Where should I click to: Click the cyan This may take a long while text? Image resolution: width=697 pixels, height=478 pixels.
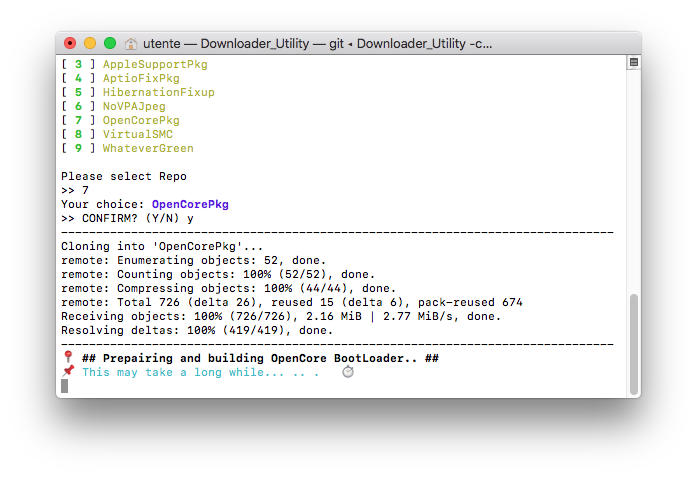[x=200, y=373]
